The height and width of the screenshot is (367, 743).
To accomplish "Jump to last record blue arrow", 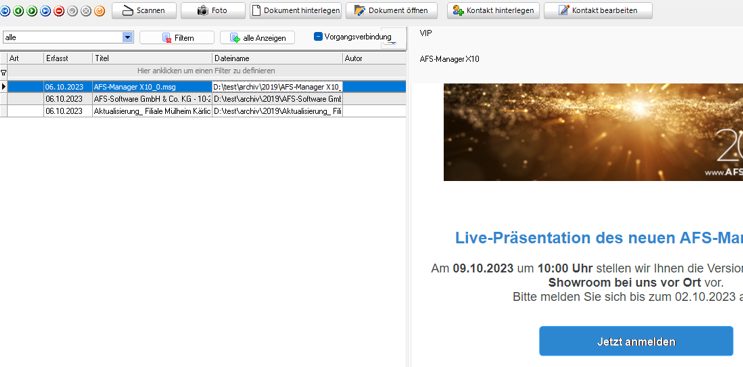I will (45, 11).
